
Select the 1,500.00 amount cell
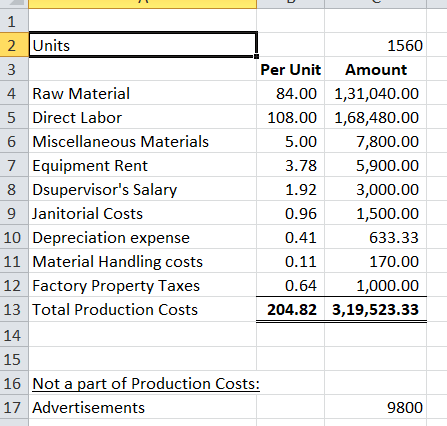(x=375, y=213)
